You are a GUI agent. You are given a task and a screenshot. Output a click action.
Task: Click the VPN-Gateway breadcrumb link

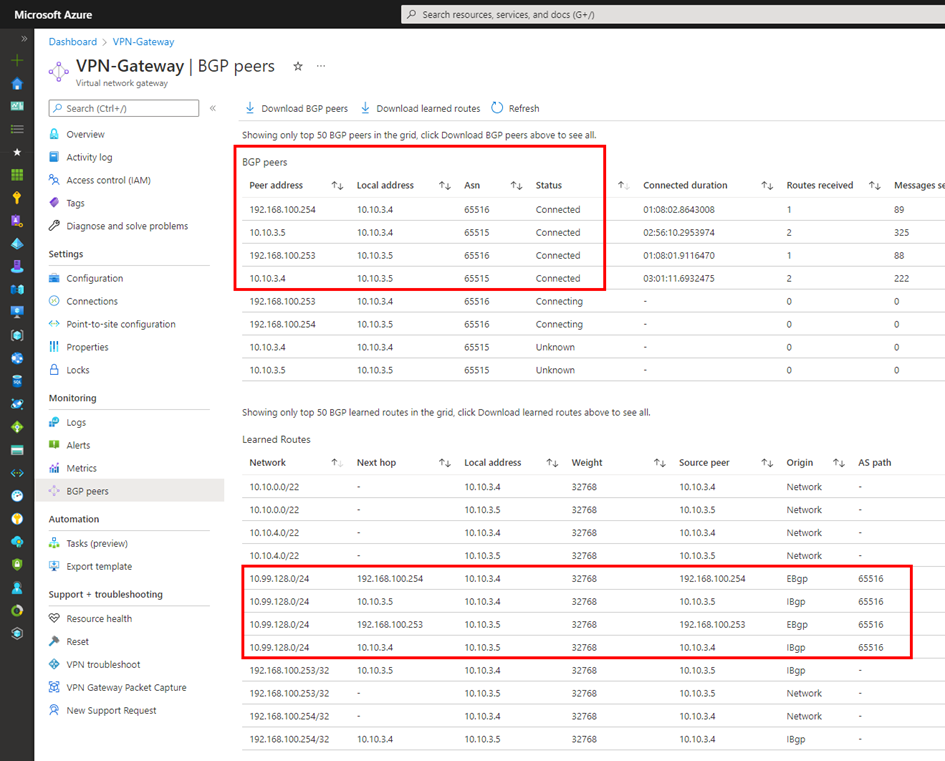tap(143, 42)
